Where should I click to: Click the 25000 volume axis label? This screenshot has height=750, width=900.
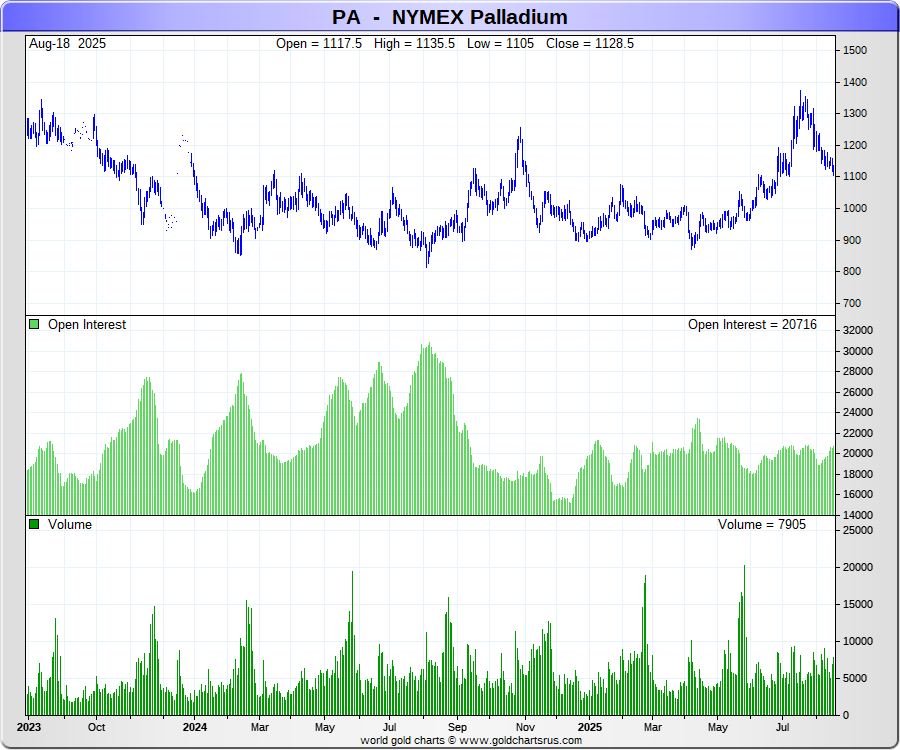tap(858, 531)
